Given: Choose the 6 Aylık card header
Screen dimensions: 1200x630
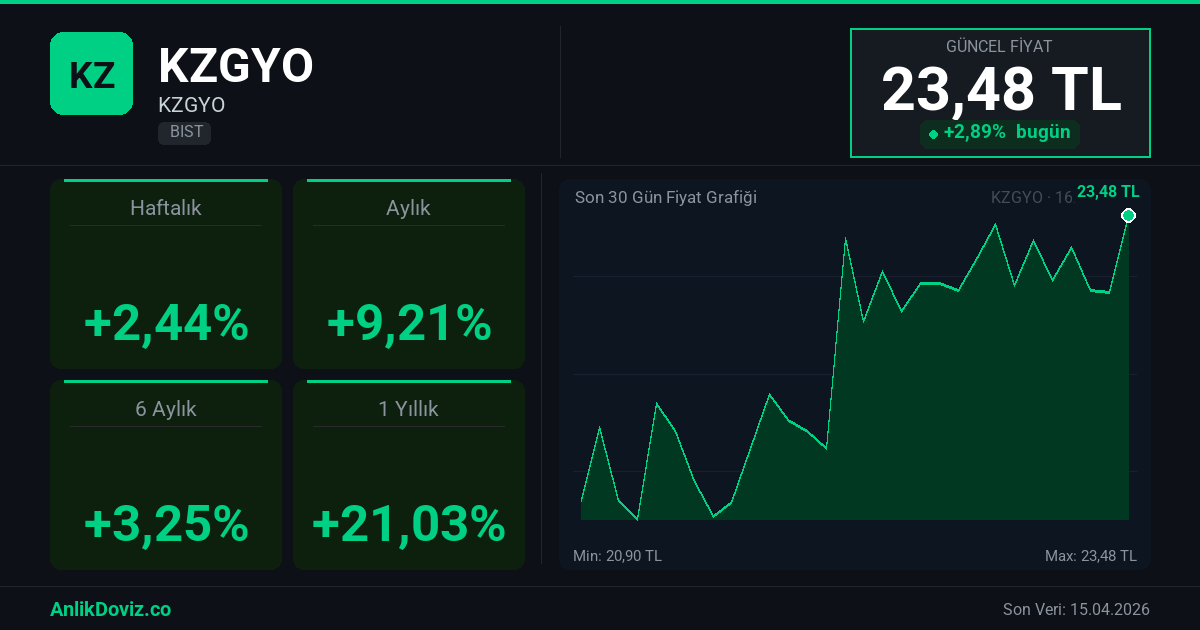Looking at the screenshot, I should (x=166, y=409).
